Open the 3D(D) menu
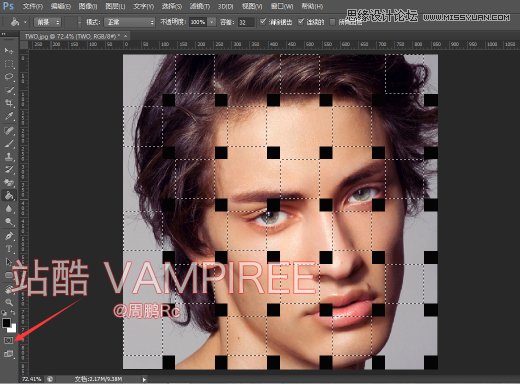The height and width of the screenshot is (384, 520). click(226, 6)
